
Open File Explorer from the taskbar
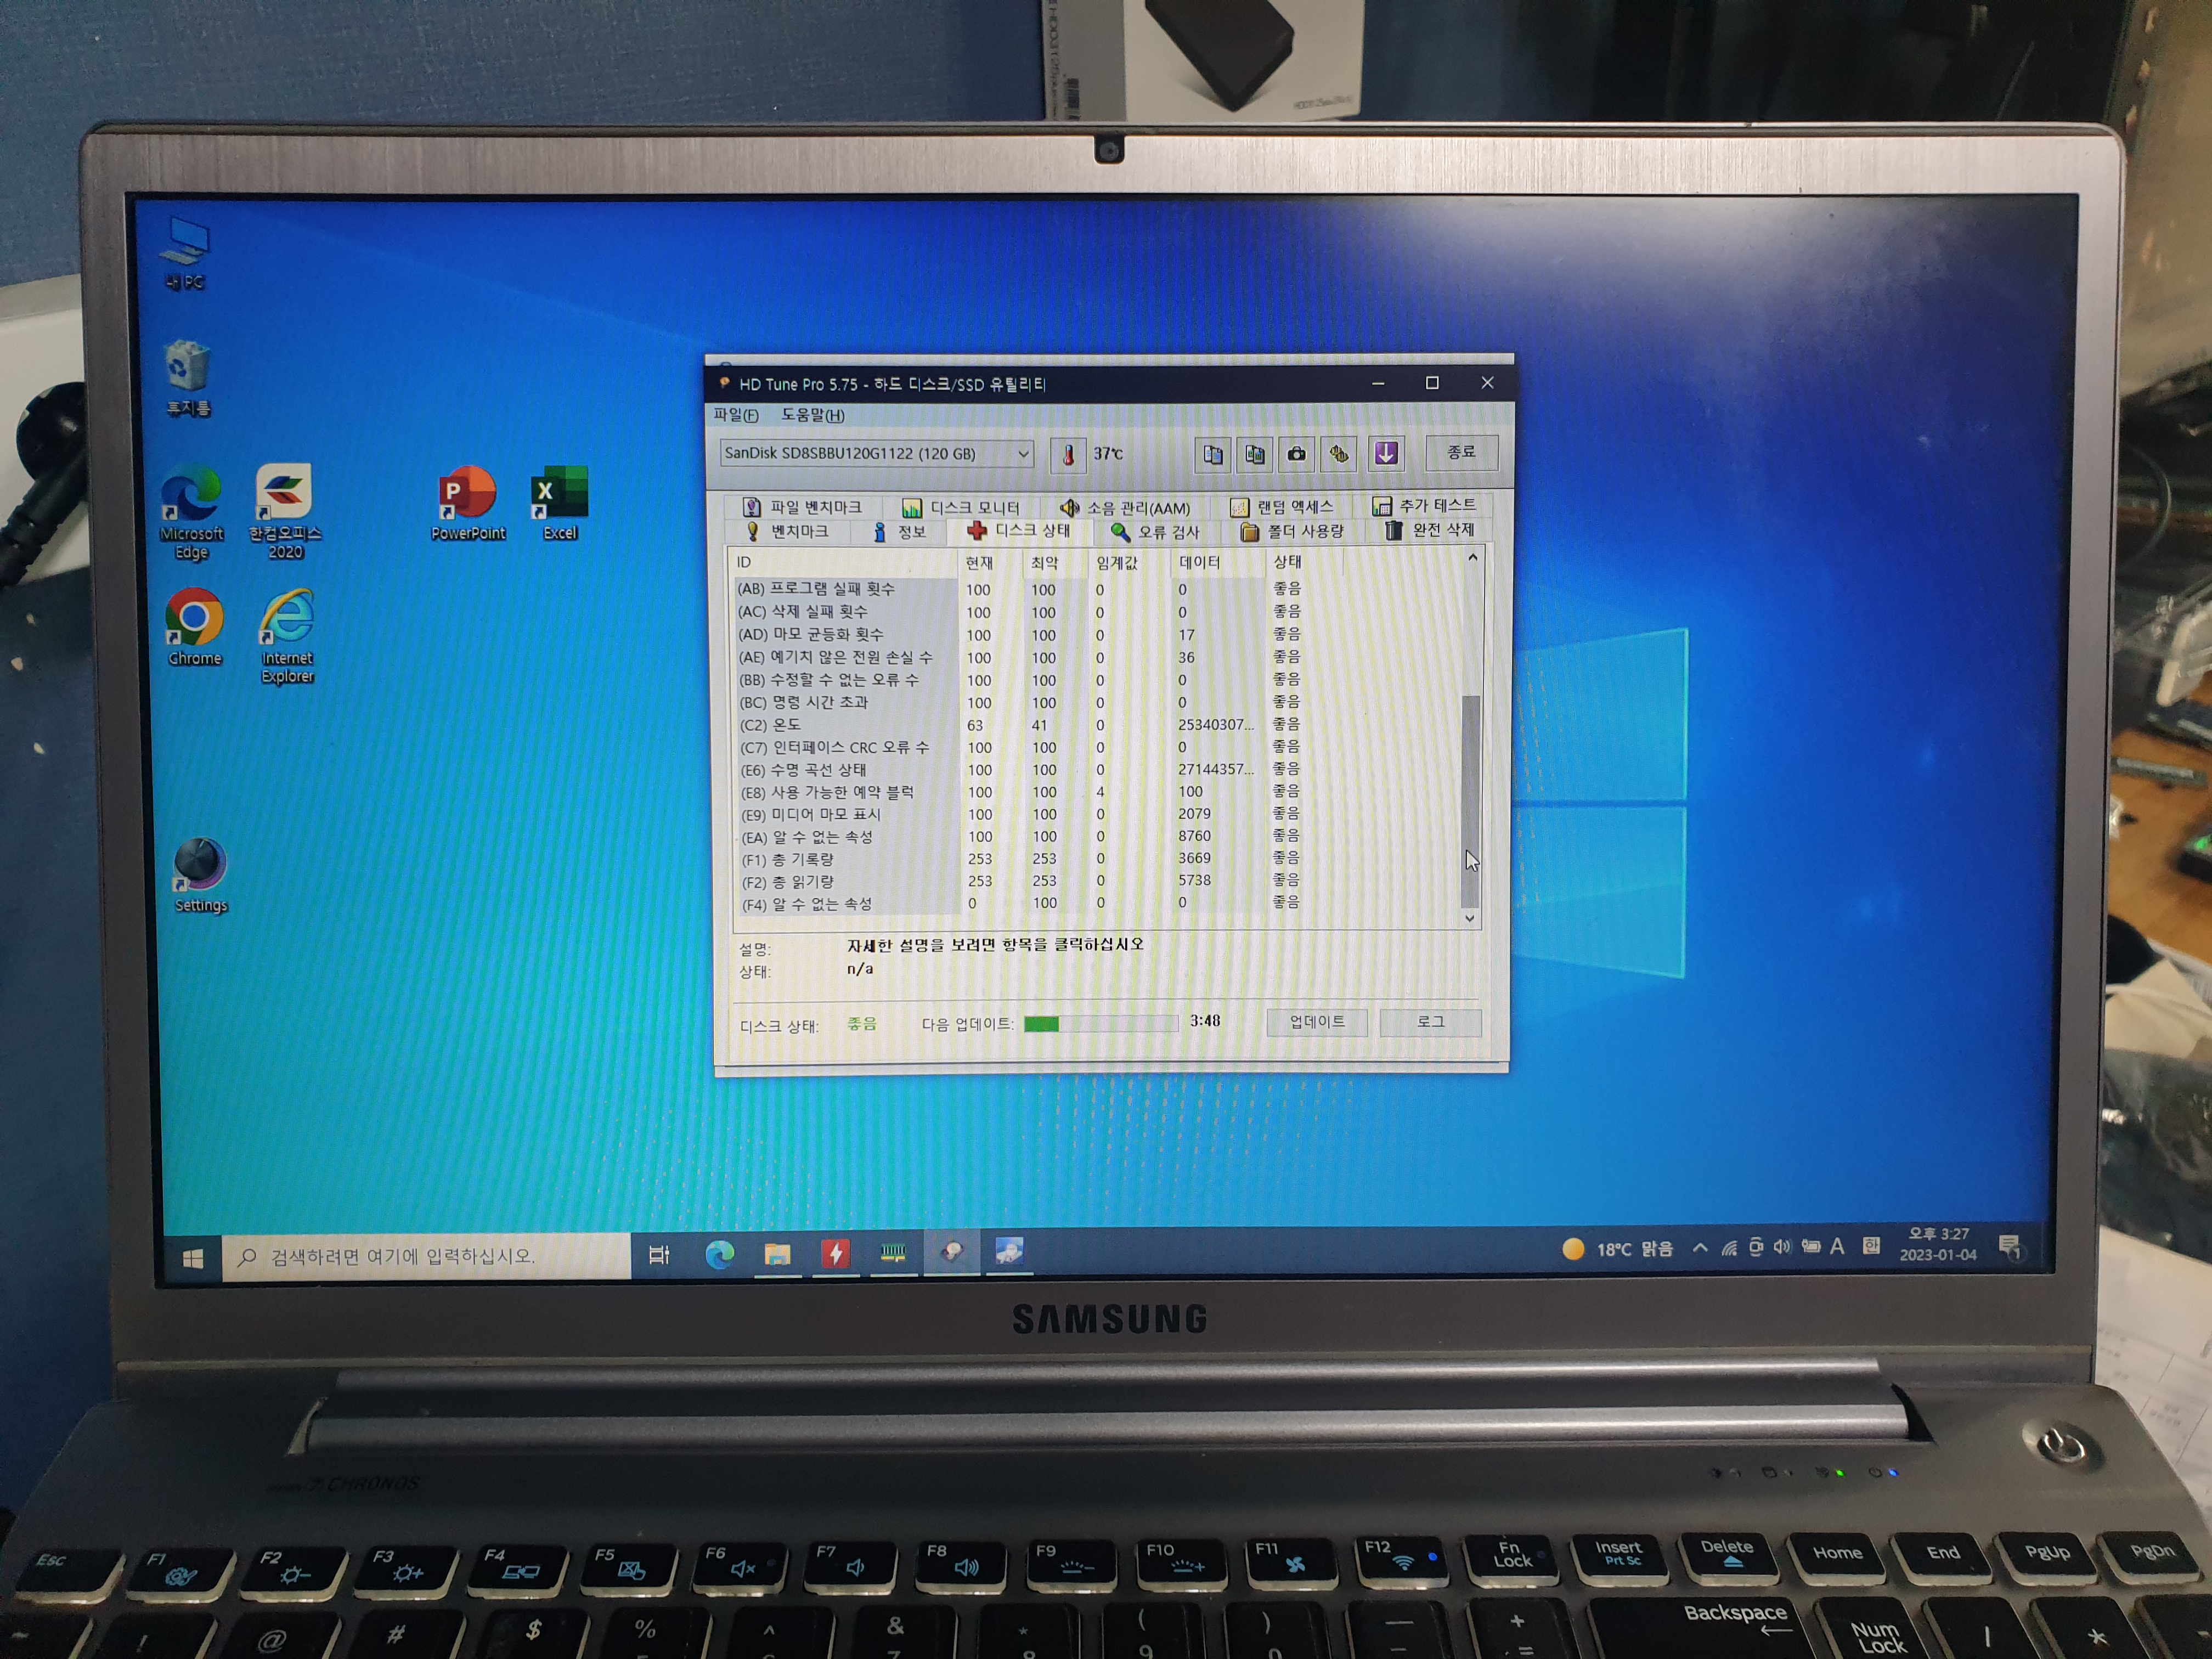point(777,1254)
